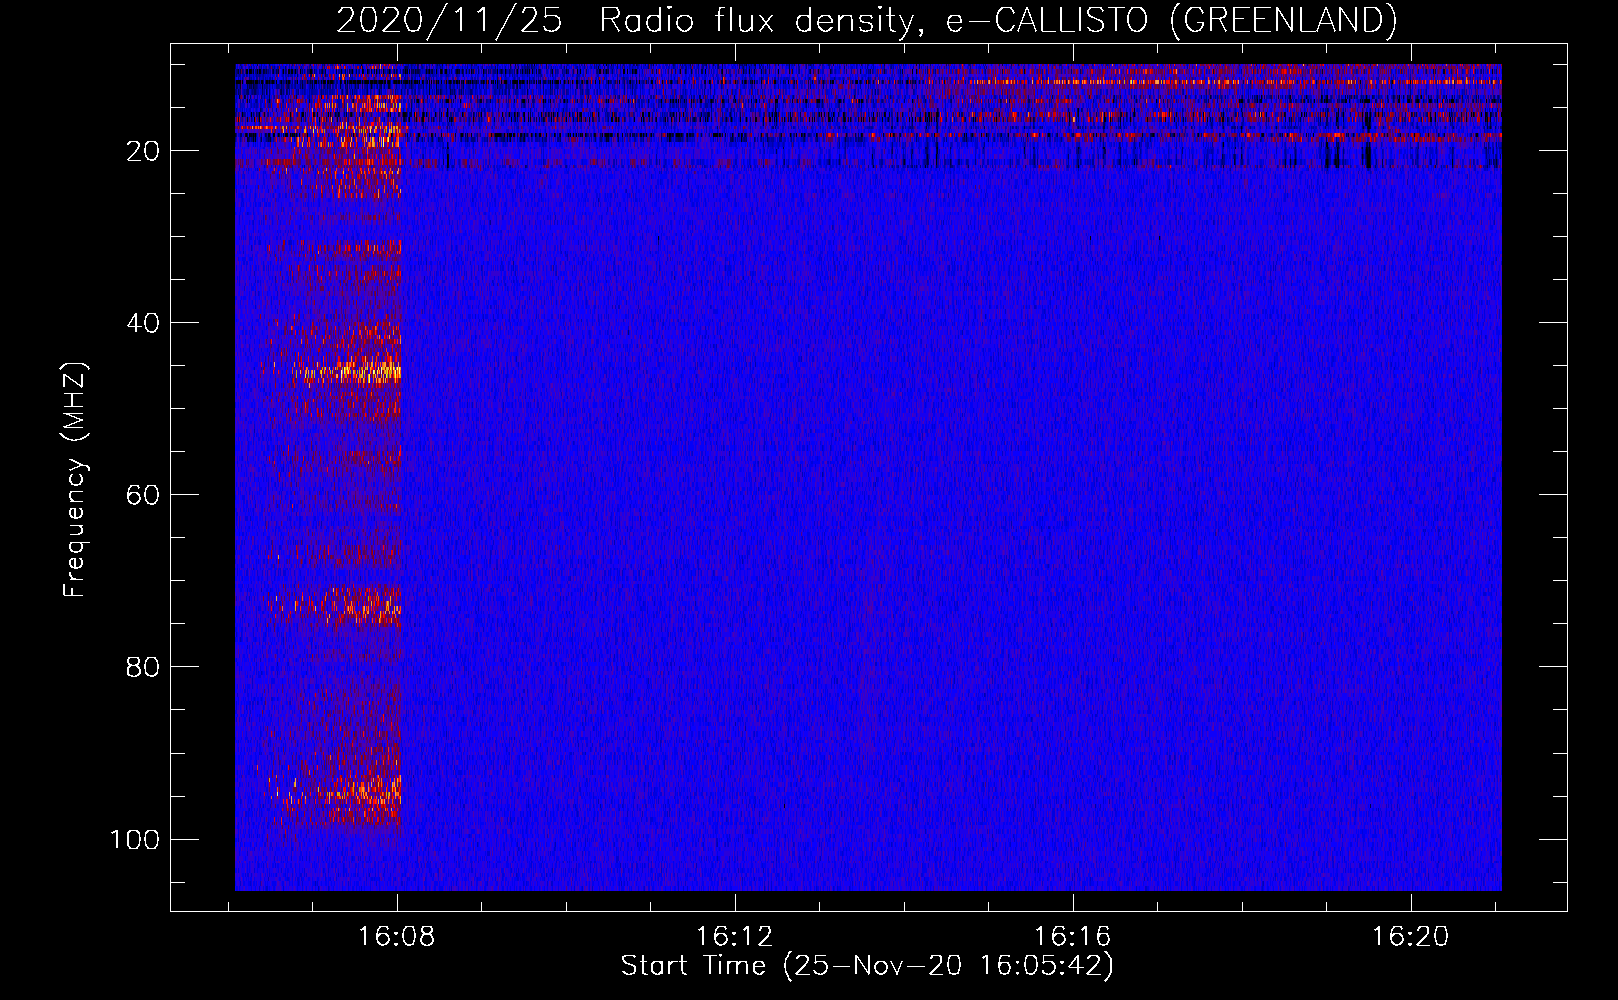Image resolution: width=1618 pixels, height=1000 pixels.
Task: Click the 100 frequency tick label
Action: click(x=135, y=839)
